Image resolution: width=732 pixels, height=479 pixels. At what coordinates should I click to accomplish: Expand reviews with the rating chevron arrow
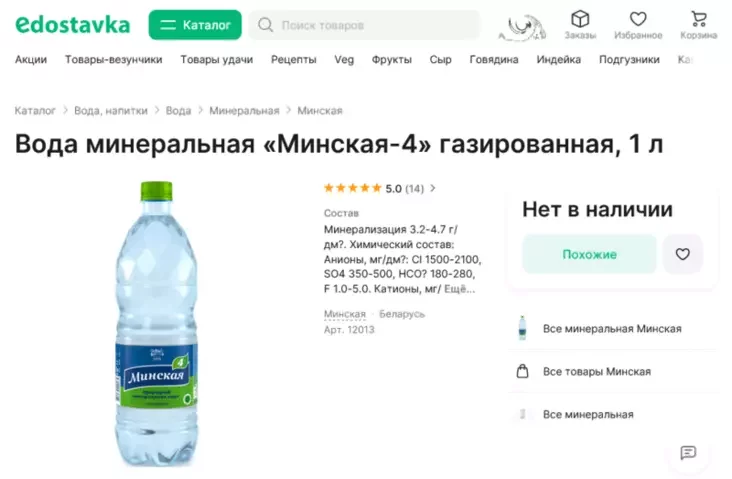[433, 188]
